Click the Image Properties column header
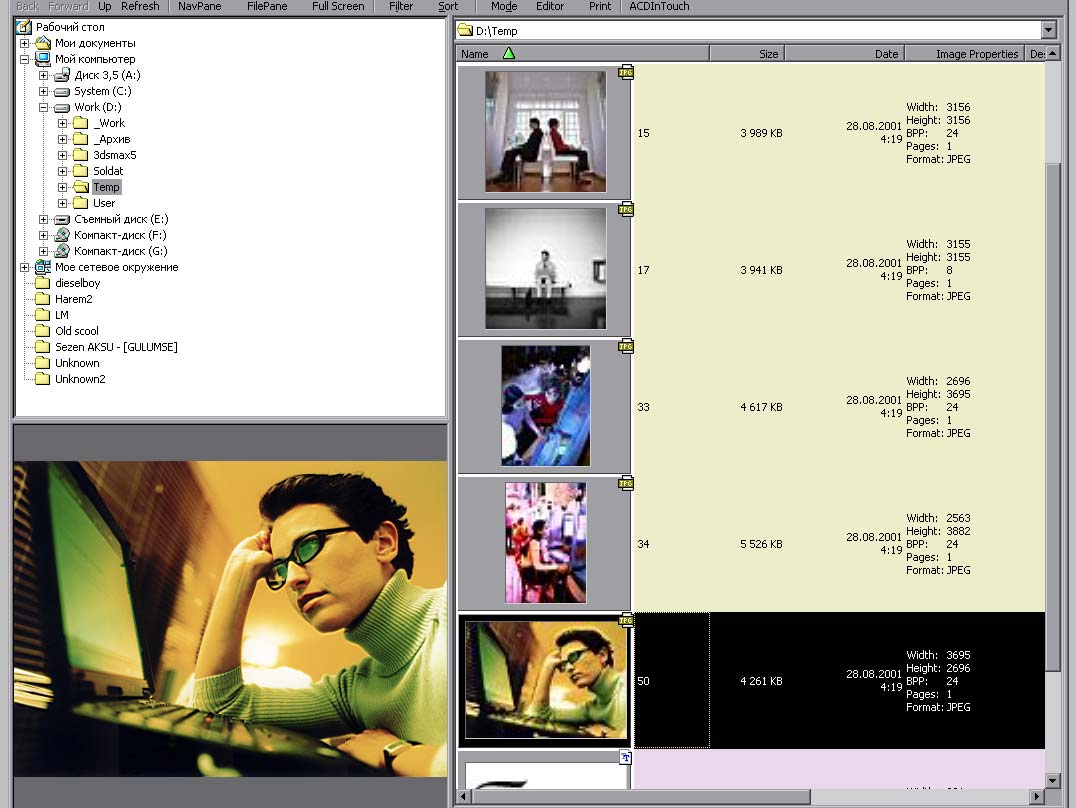 point(964,54)
